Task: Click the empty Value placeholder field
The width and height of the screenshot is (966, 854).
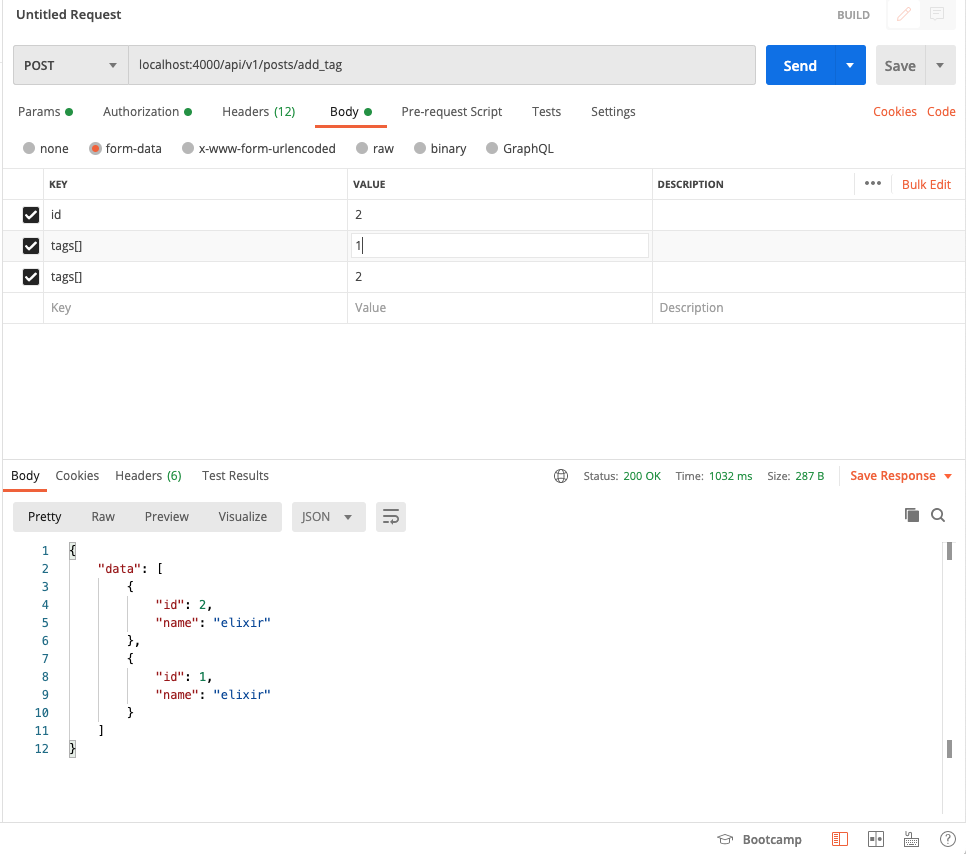Action: (500, 307)
